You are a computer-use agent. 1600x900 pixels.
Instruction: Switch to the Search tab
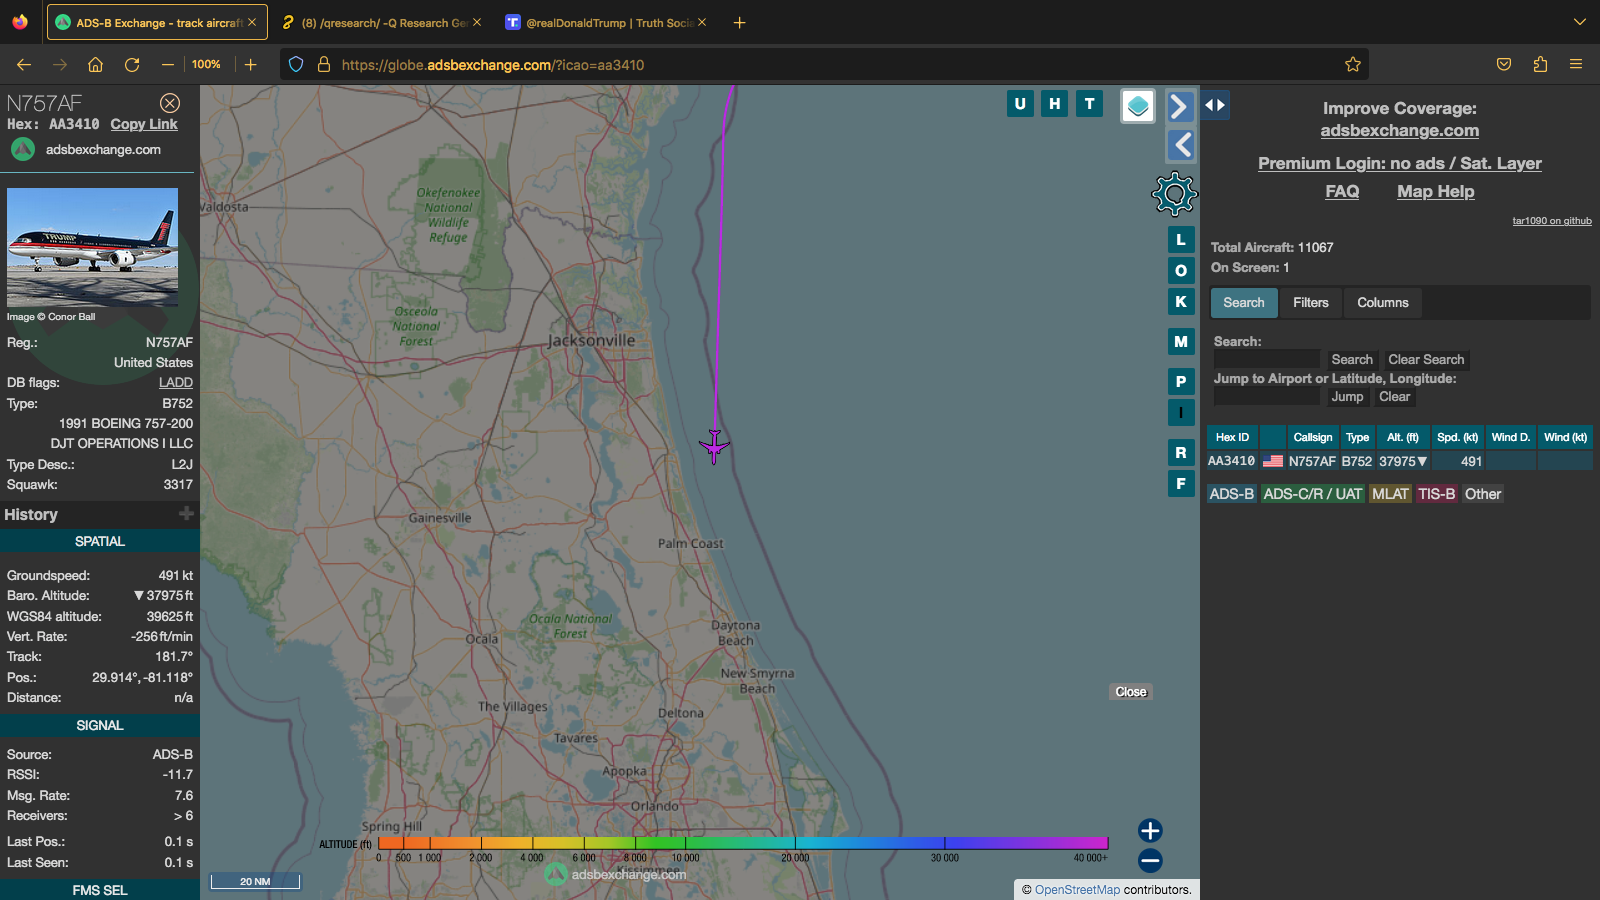tap(1243, 303)
